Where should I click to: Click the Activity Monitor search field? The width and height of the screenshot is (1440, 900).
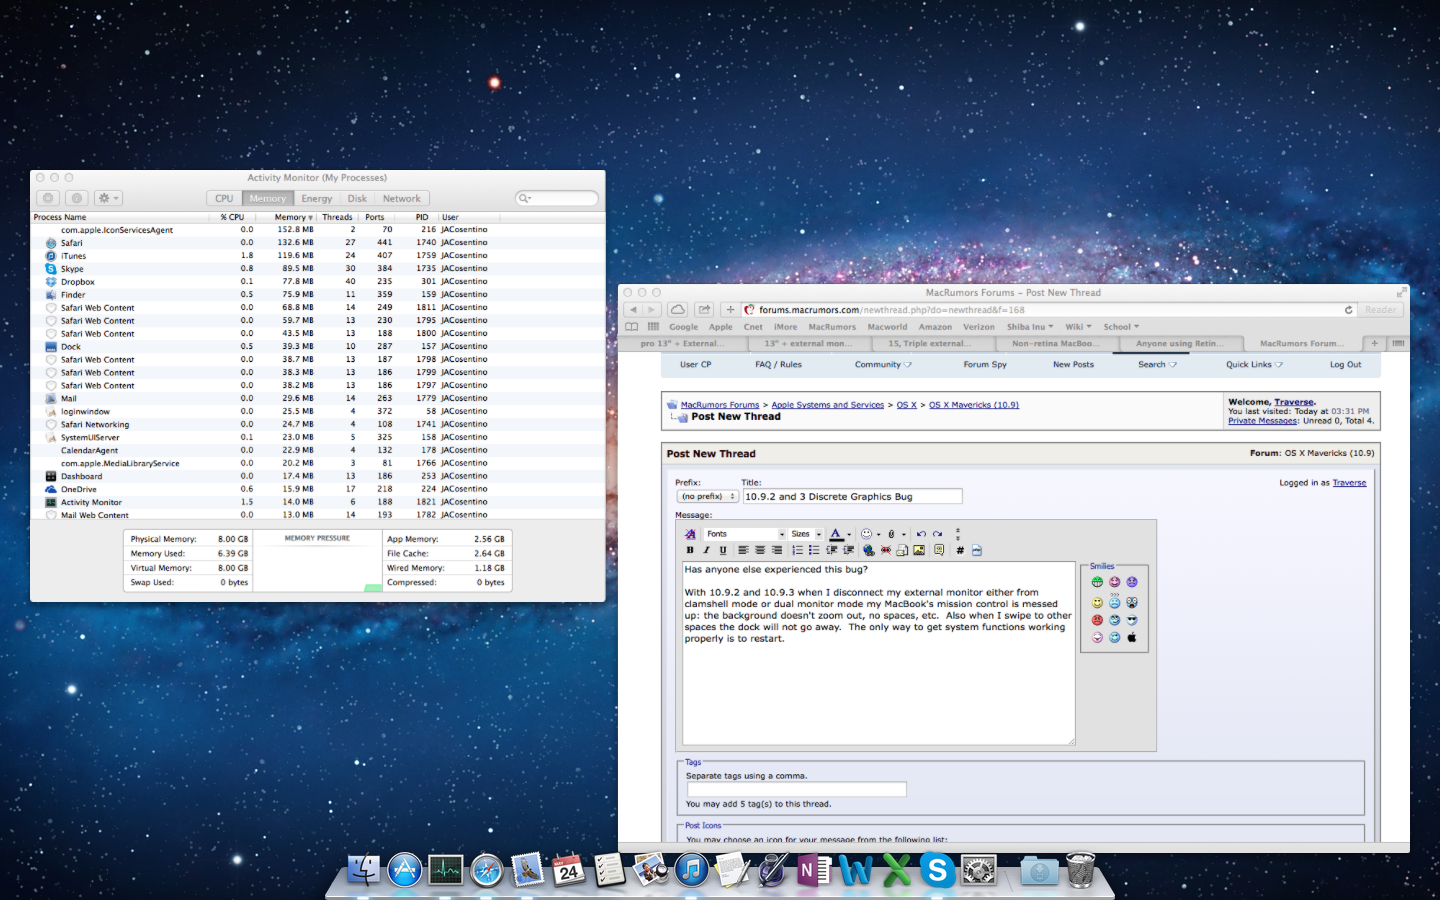point(557,198)
